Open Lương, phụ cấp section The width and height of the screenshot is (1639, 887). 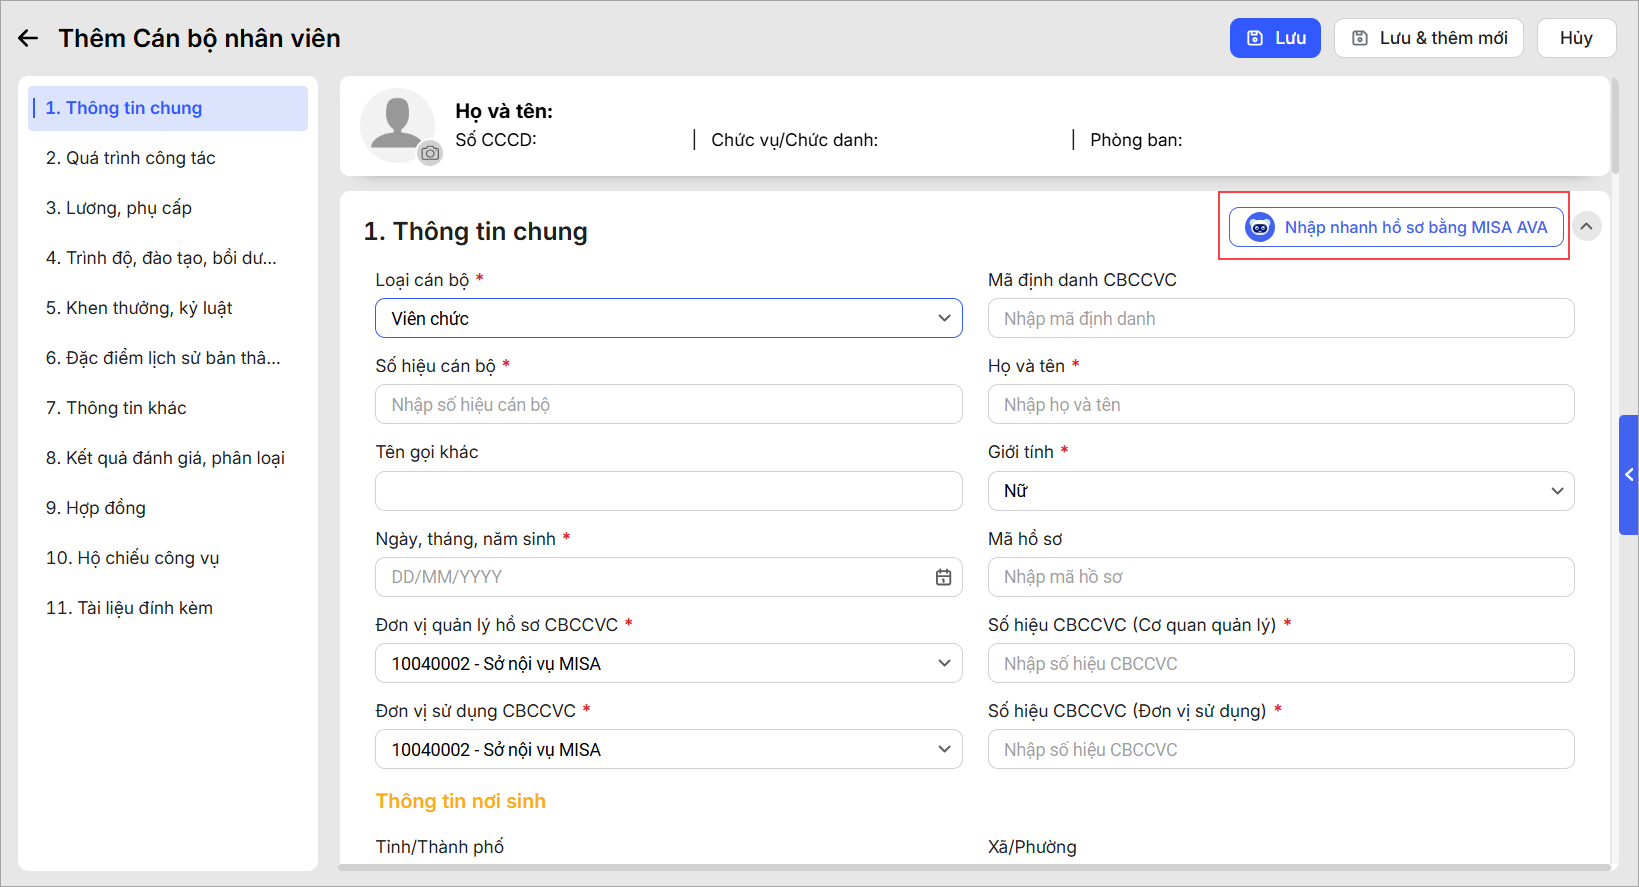(x=119, y=208)
